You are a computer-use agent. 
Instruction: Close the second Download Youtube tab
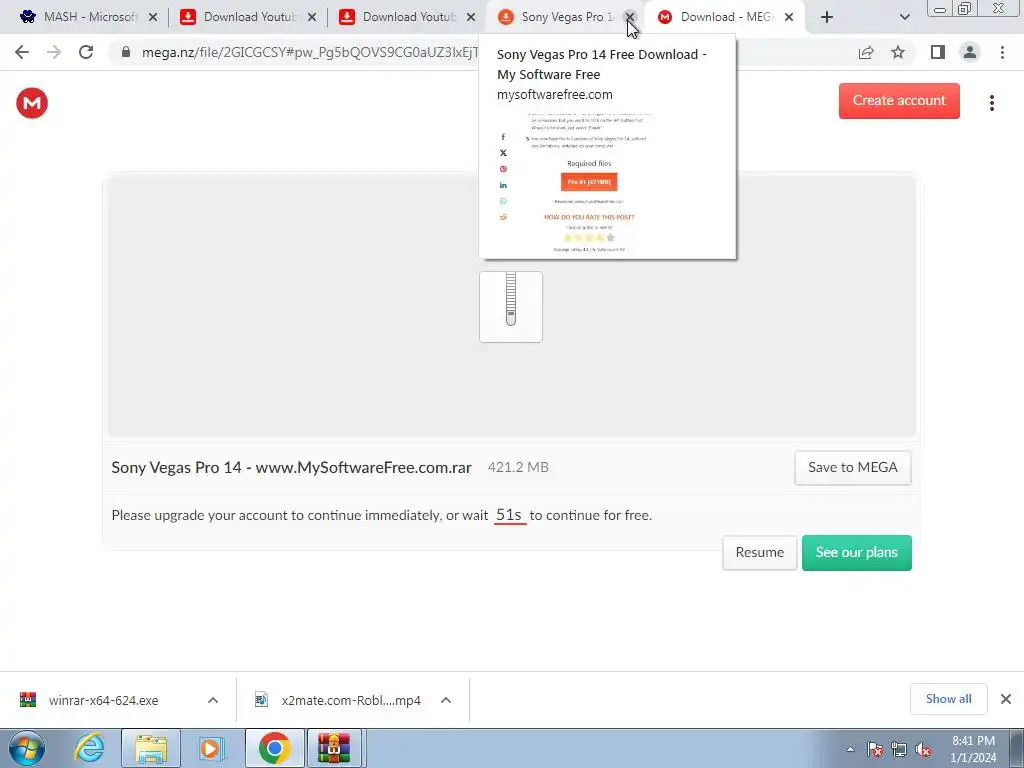coord(471,17)
